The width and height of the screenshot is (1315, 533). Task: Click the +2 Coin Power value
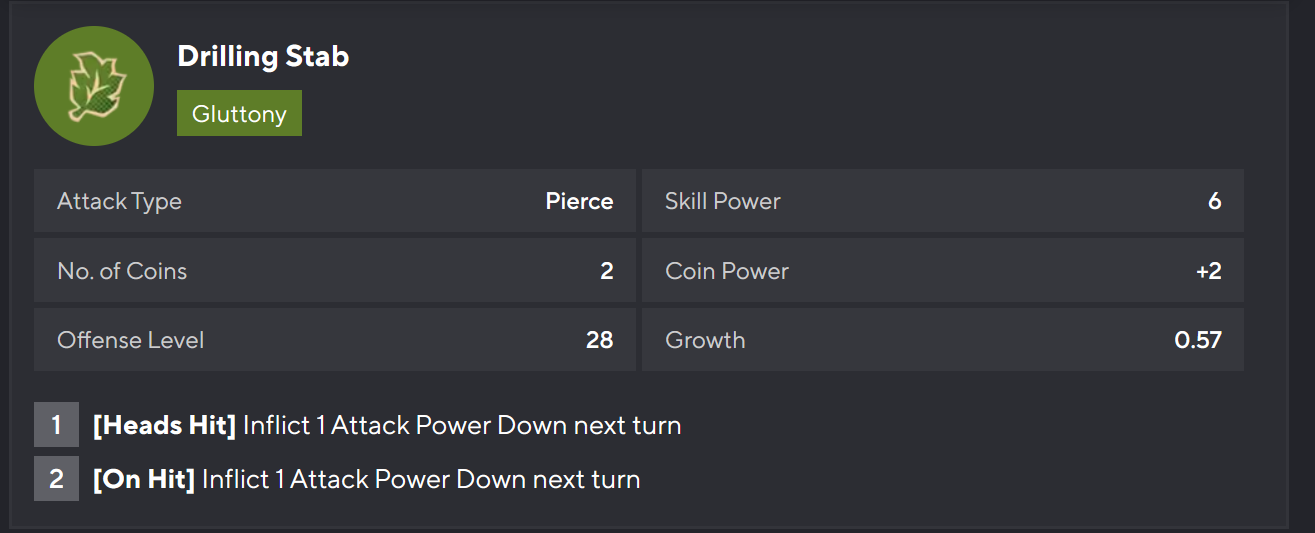(1208, 271)
